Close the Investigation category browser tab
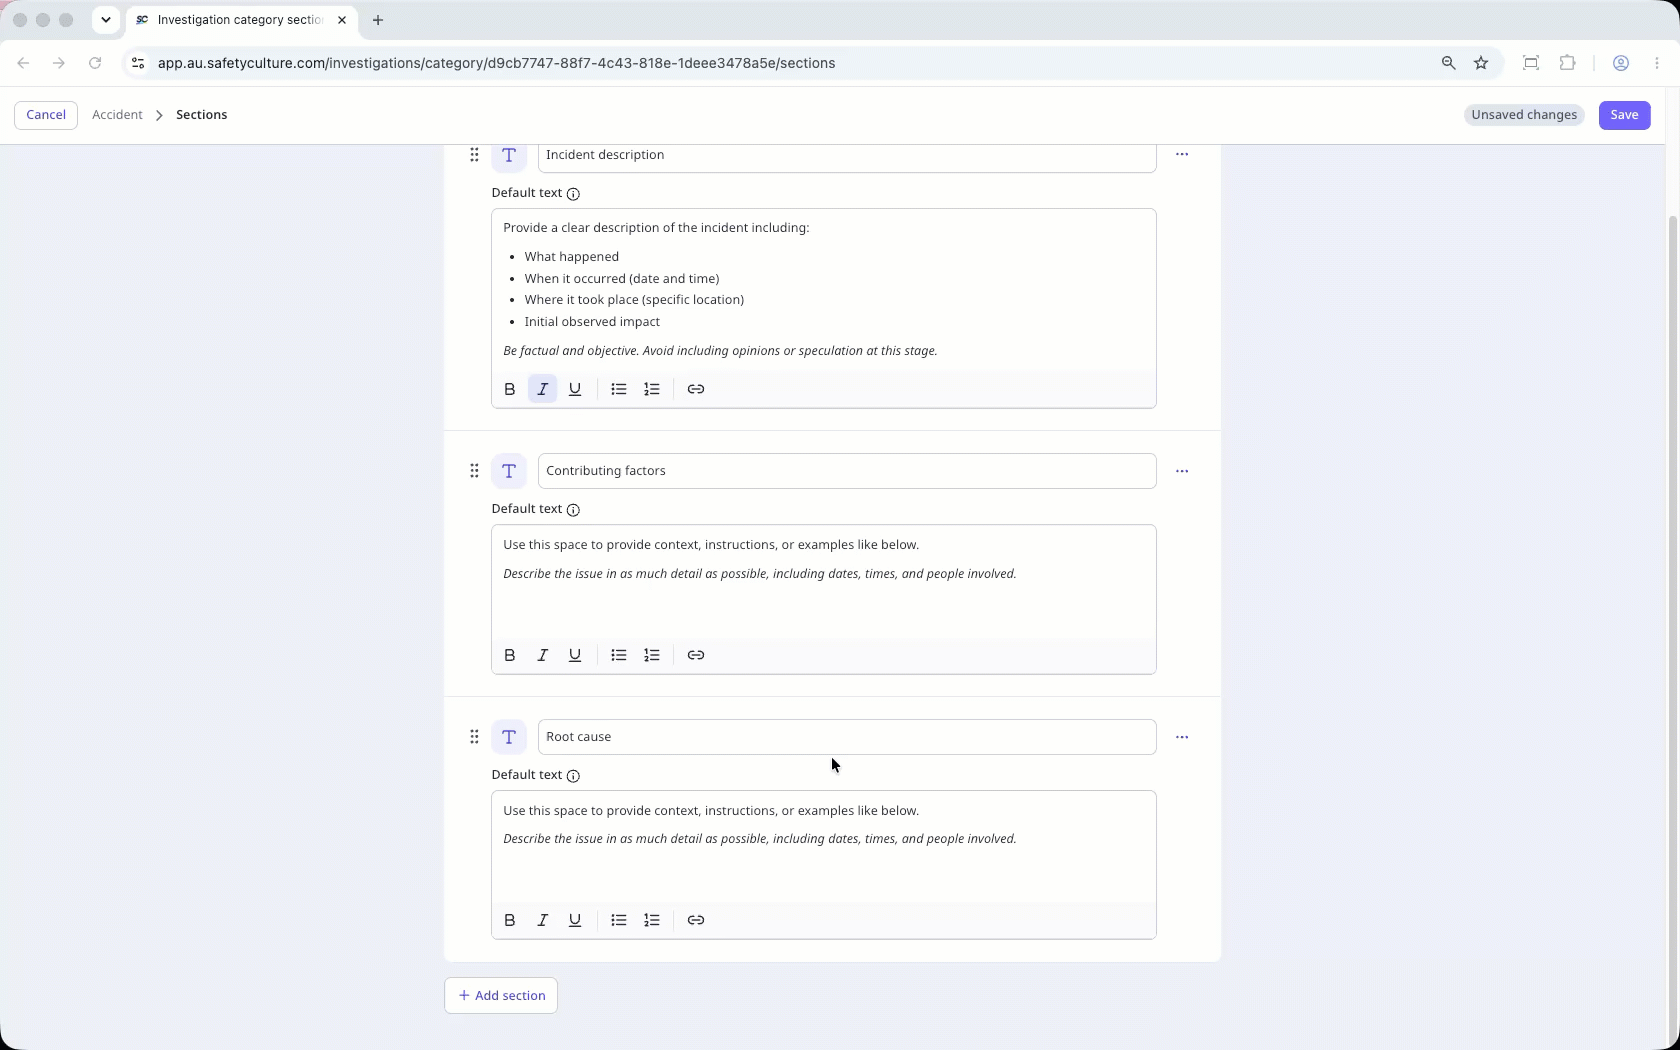The height and width of the screenshot is (1050, 1680). coord(342,20)
